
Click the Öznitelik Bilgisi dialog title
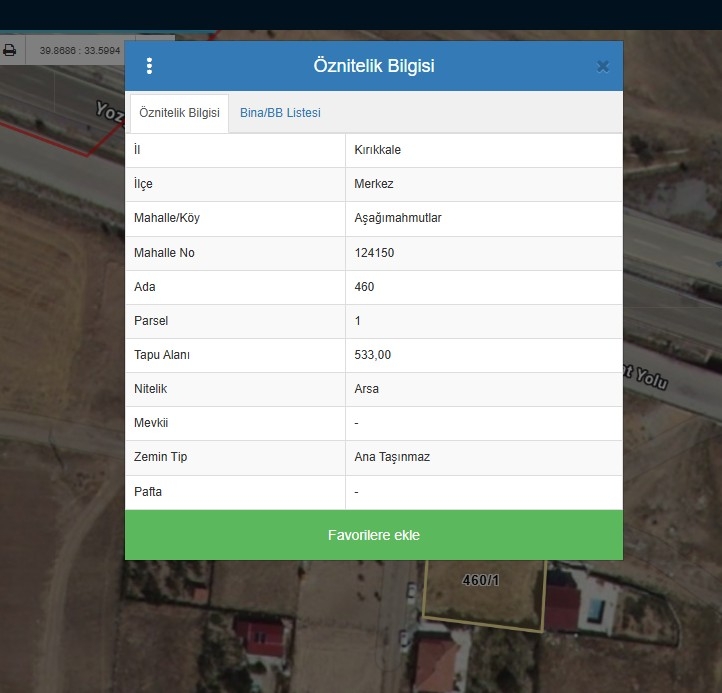[374, 66]
